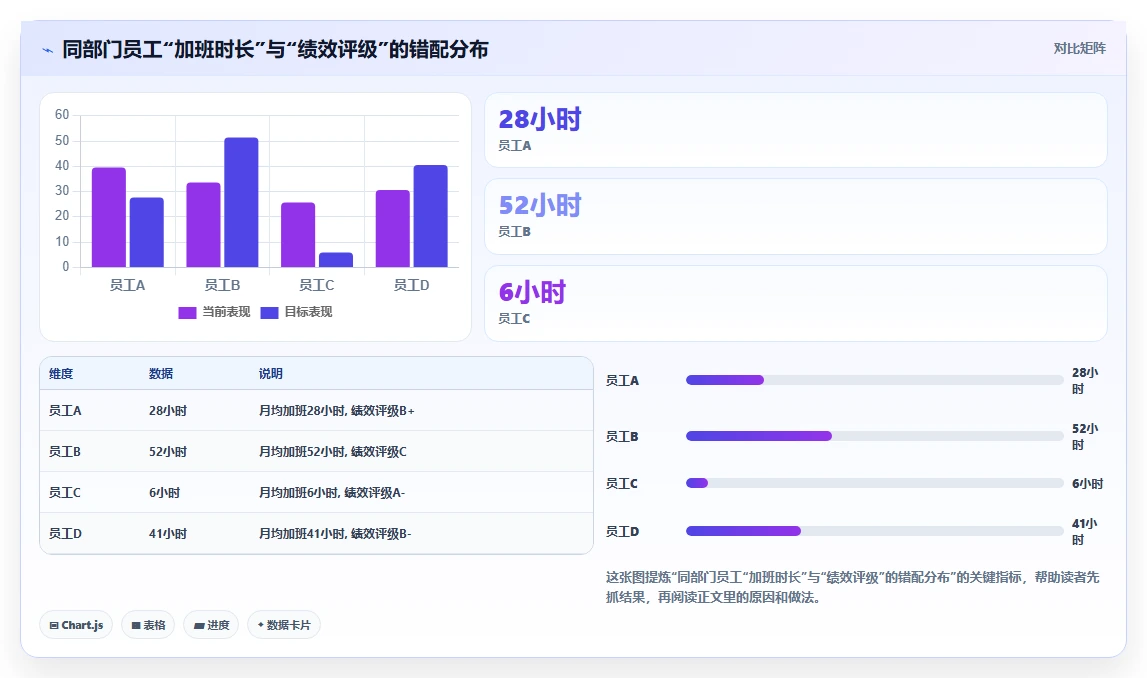This screenshot has height=678, width=1147.
Task: Click the purple 当前表现 bar for 员工A
Action: click(109, 218)
